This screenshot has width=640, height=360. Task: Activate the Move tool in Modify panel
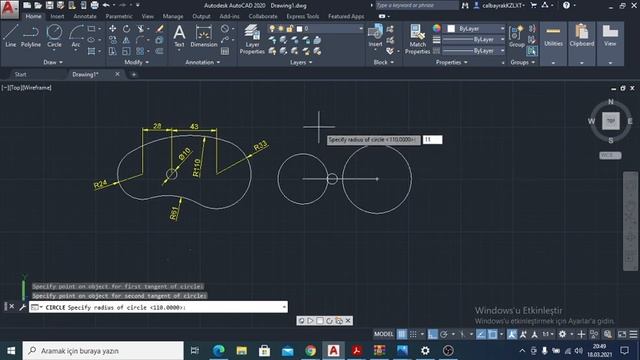(x=112, y=29)
